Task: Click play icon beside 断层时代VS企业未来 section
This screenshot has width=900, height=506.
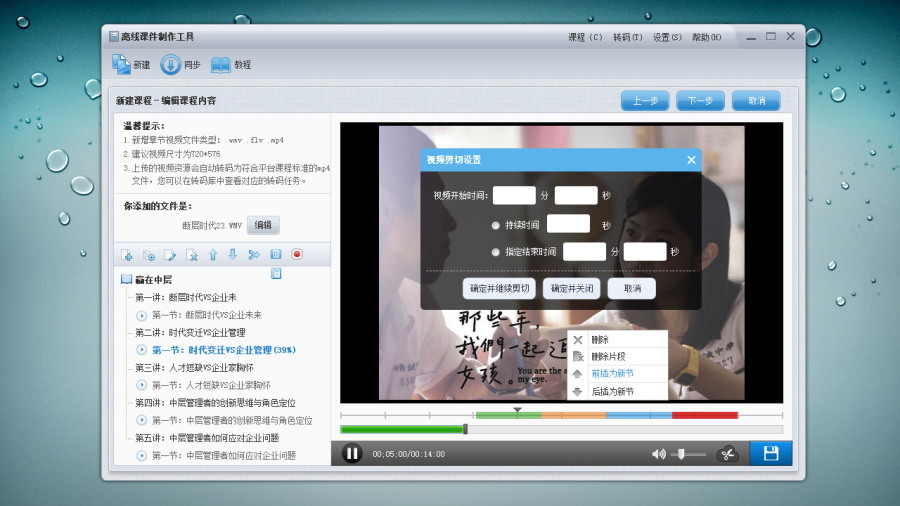Action: click(142, 315)
